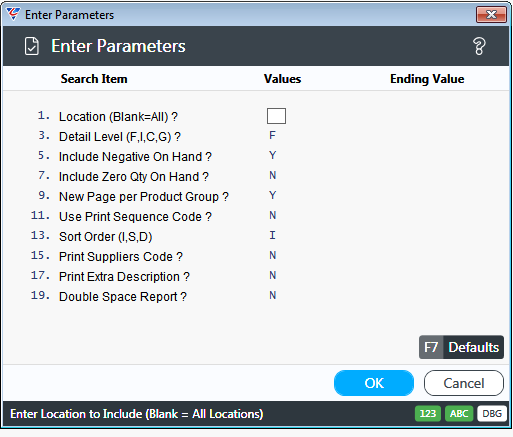
Task: Click the document checkmark icon in header
Action: point(32,46)
